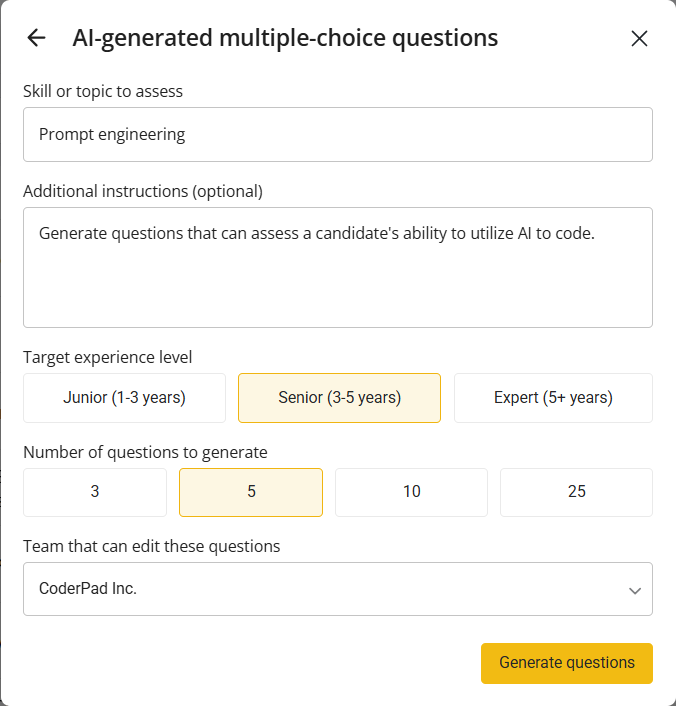The width and height of the screenshot is (676, 706).
Task: Click the 'Additional instructions (optional)' label
Action: point(143,191)
